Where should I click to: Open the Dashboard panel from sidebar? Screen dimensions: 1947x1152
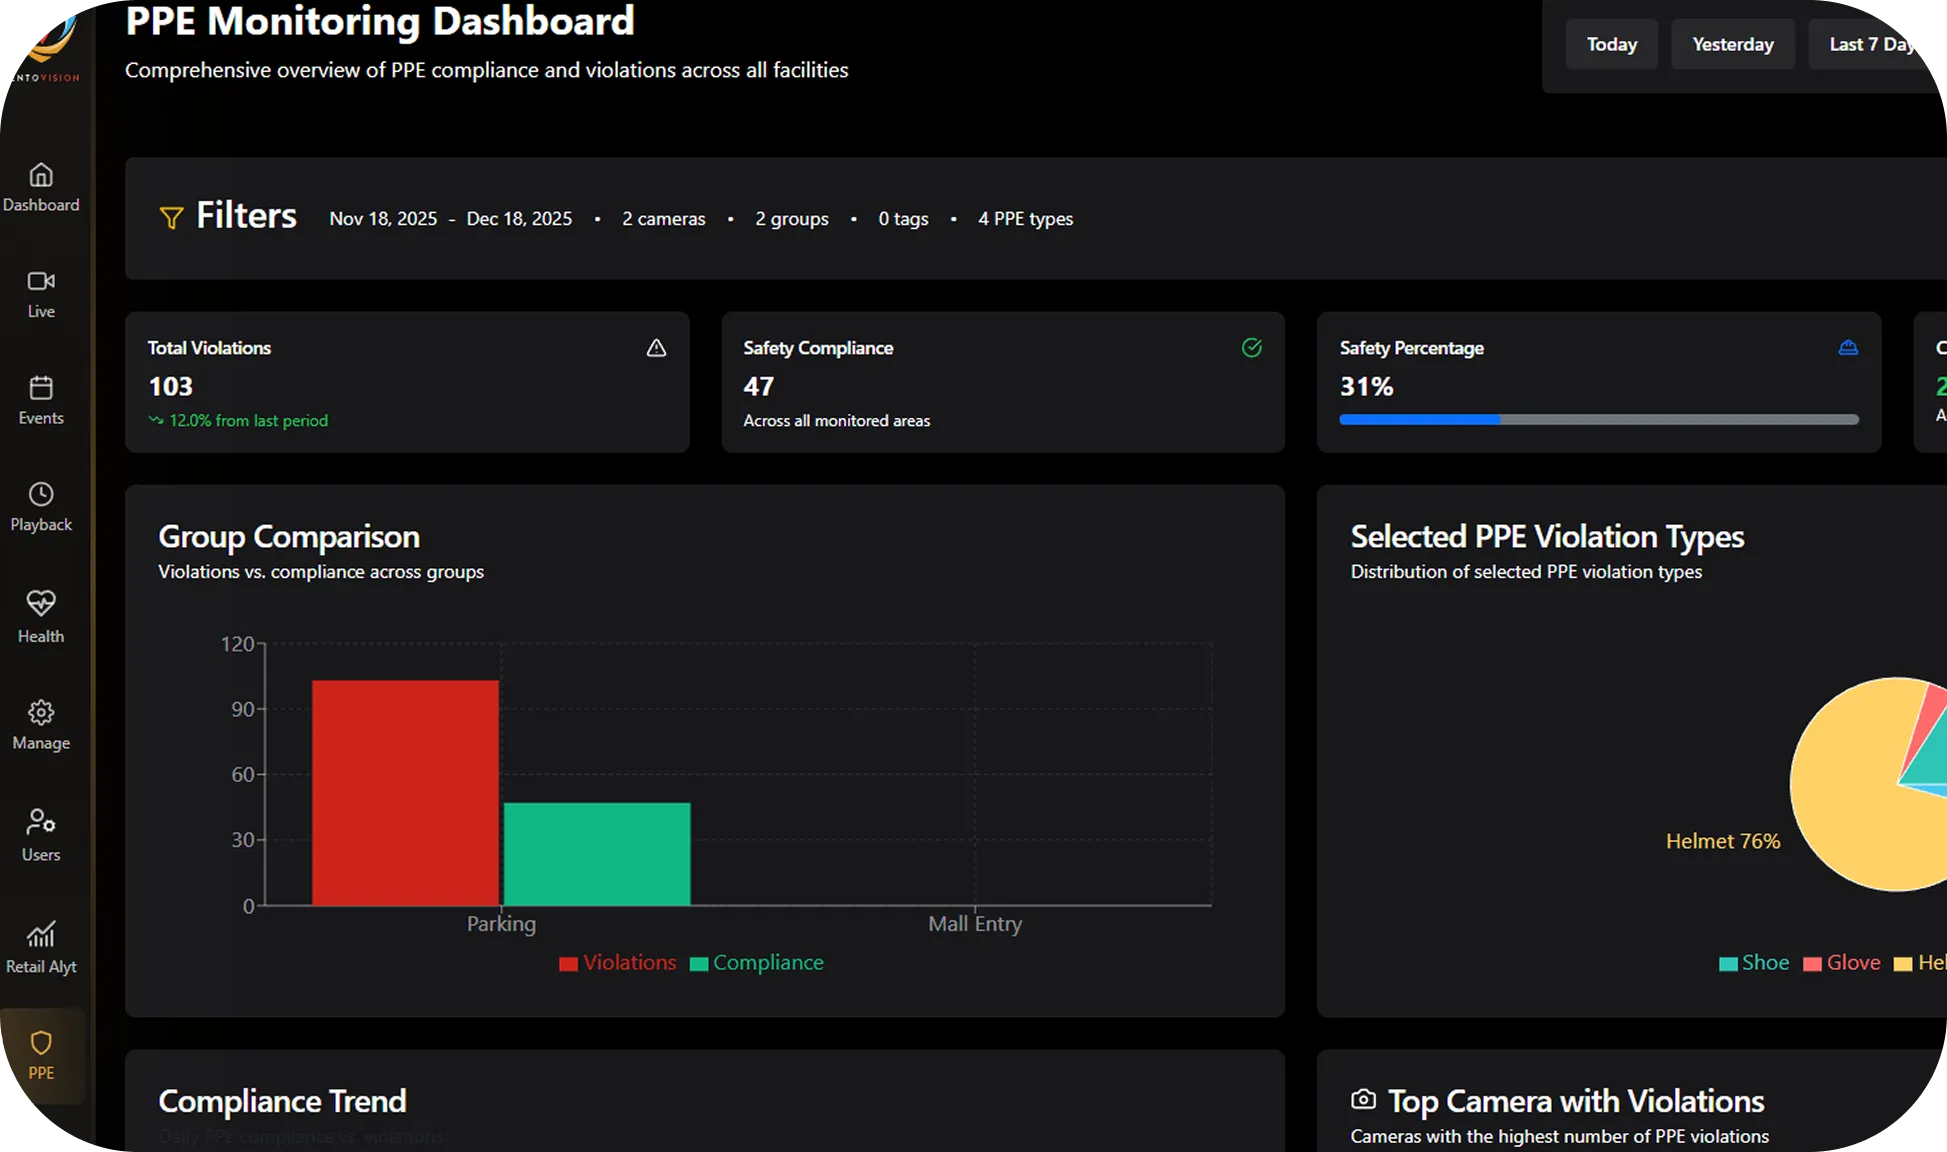click(41, 186)
